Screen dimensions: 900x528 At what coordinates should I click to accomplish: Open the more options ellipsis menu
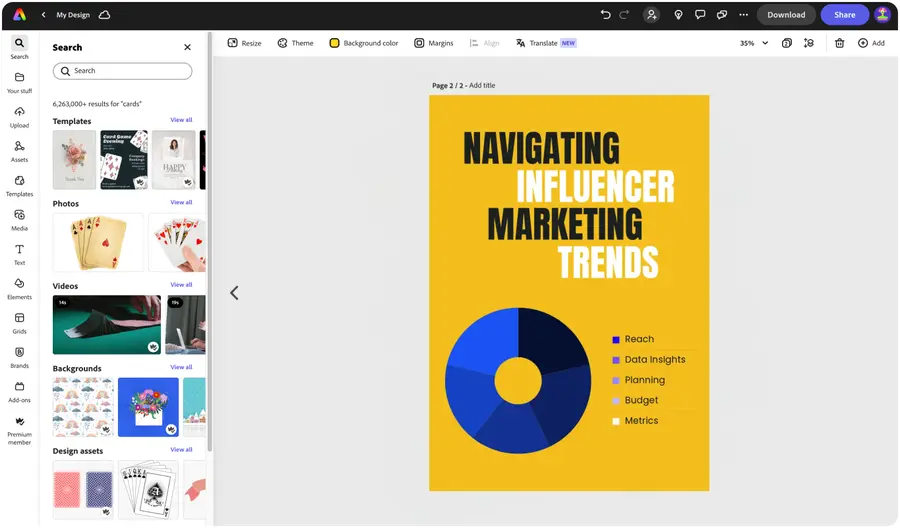(x=743, y=15)
